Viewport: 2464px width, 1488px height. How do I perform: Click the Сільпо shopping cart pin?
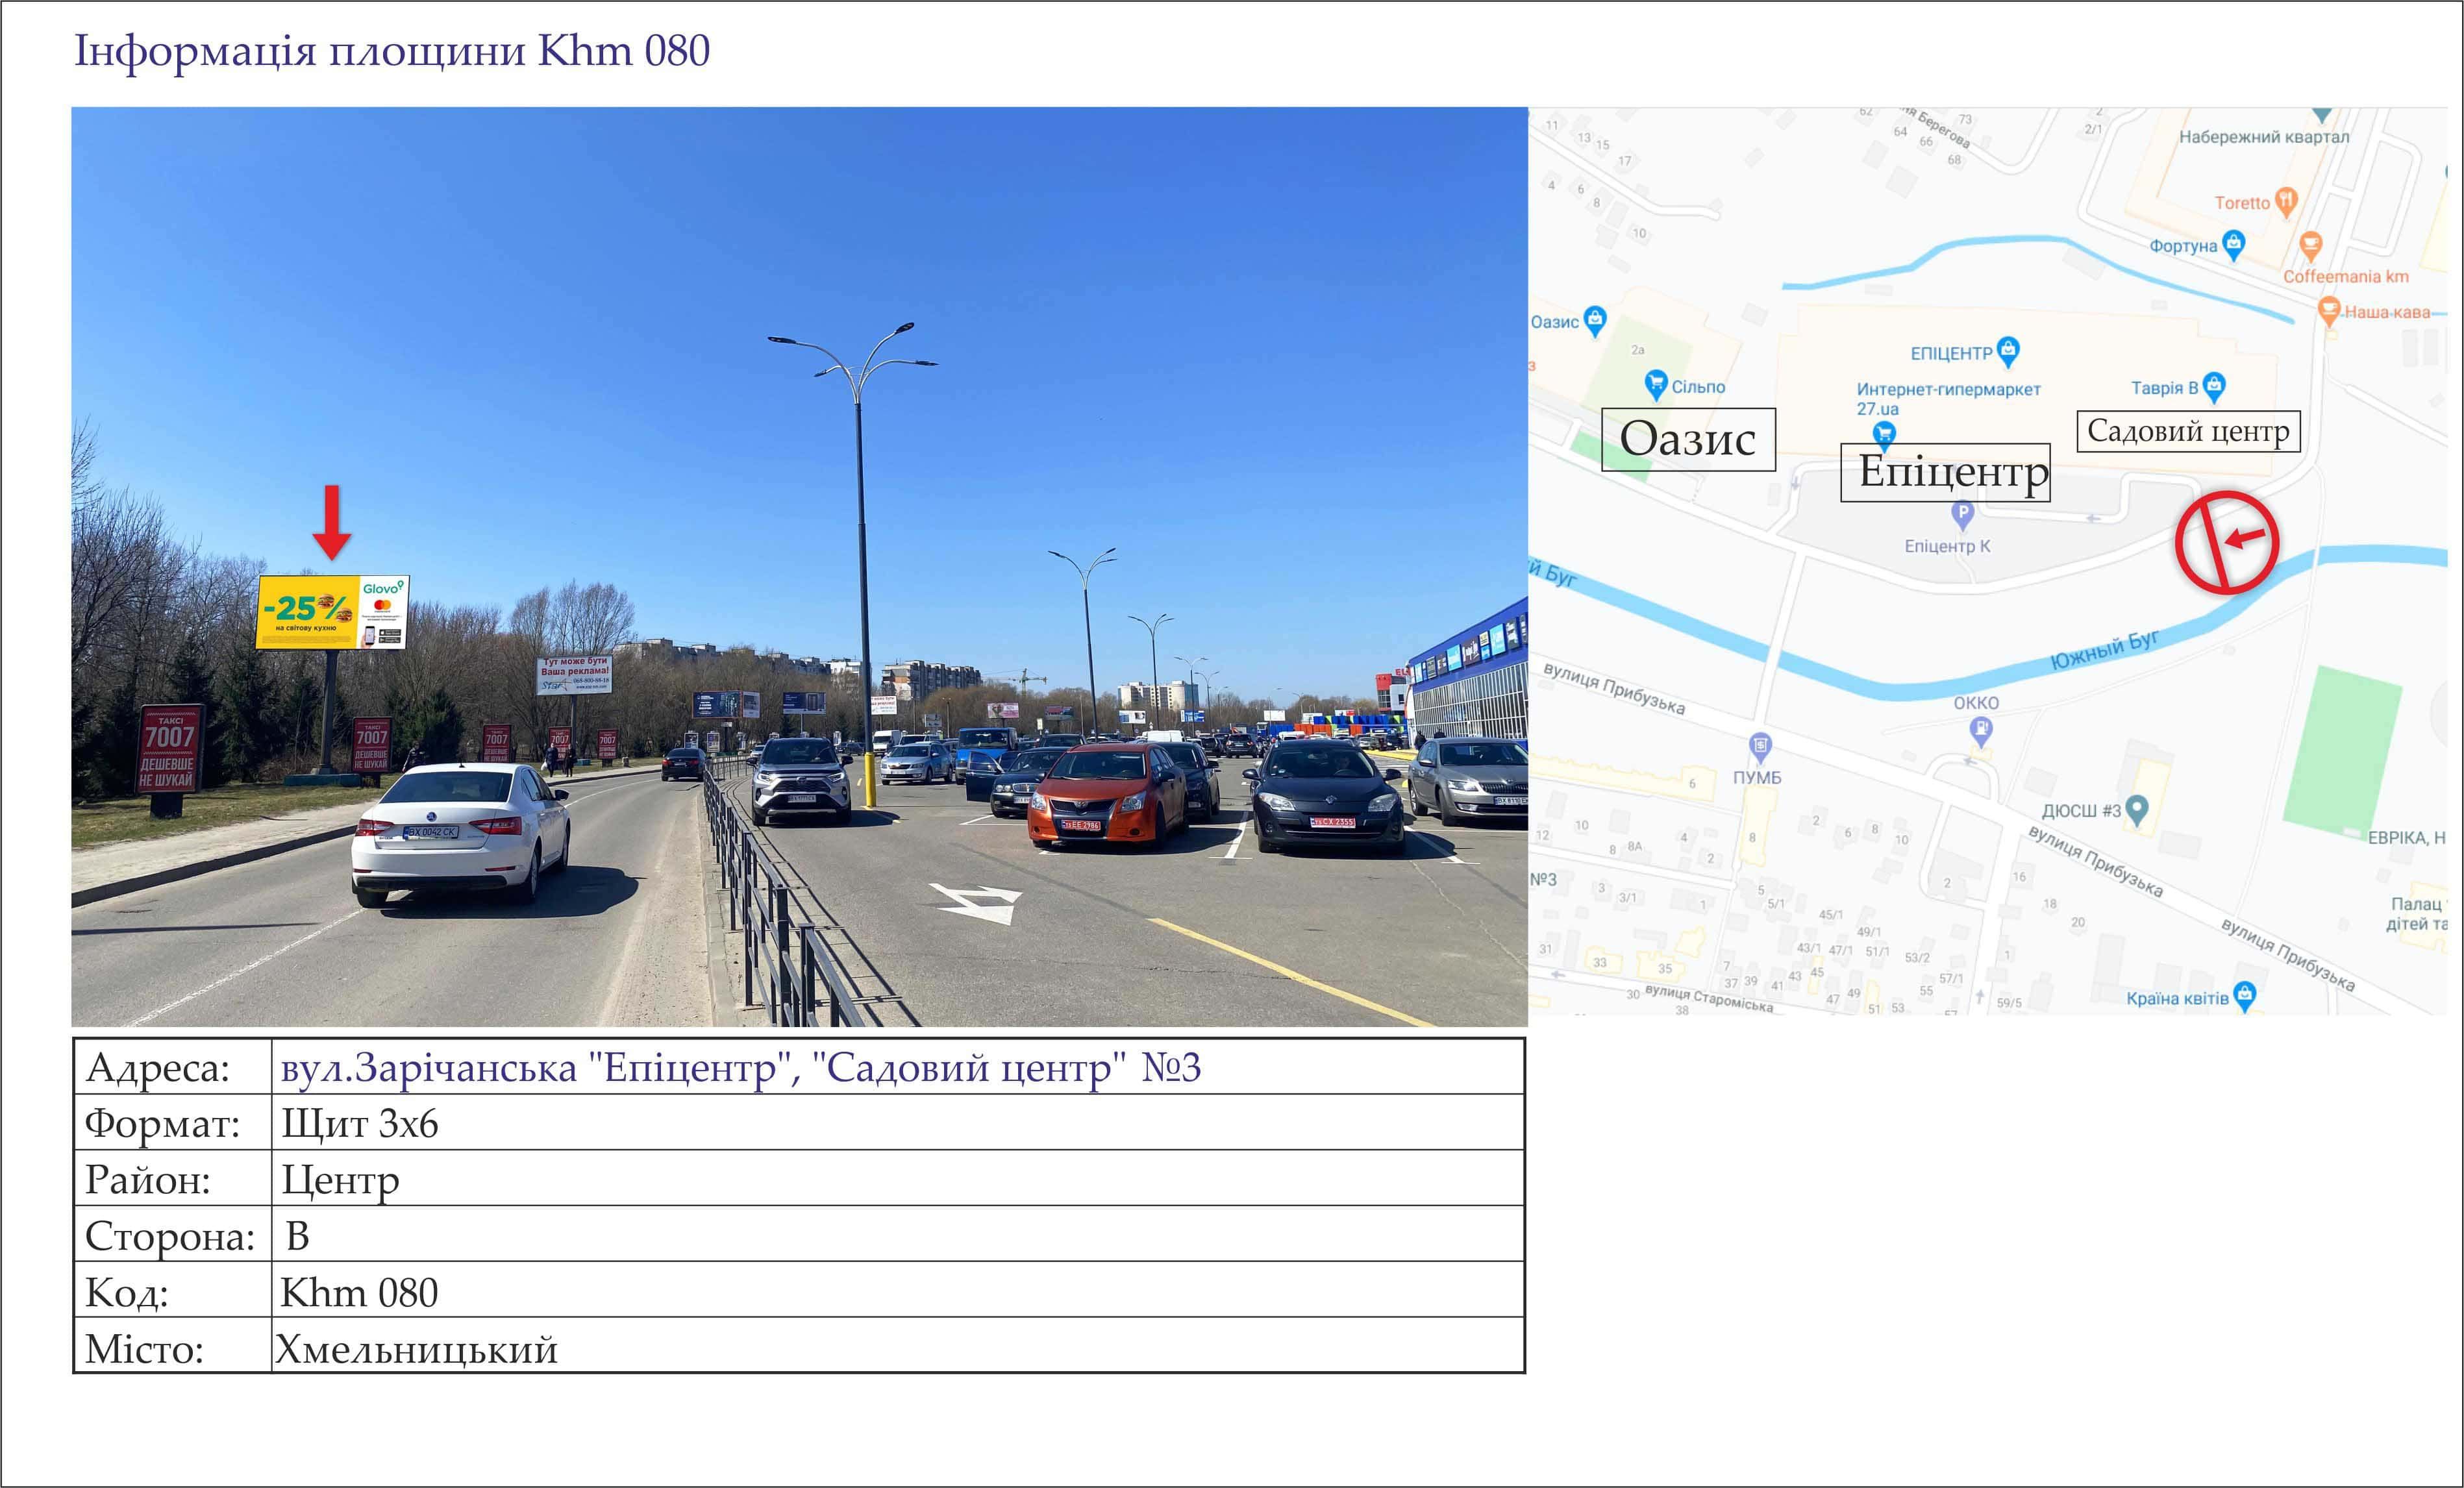pyautogui.click(x=1656, y=384)
